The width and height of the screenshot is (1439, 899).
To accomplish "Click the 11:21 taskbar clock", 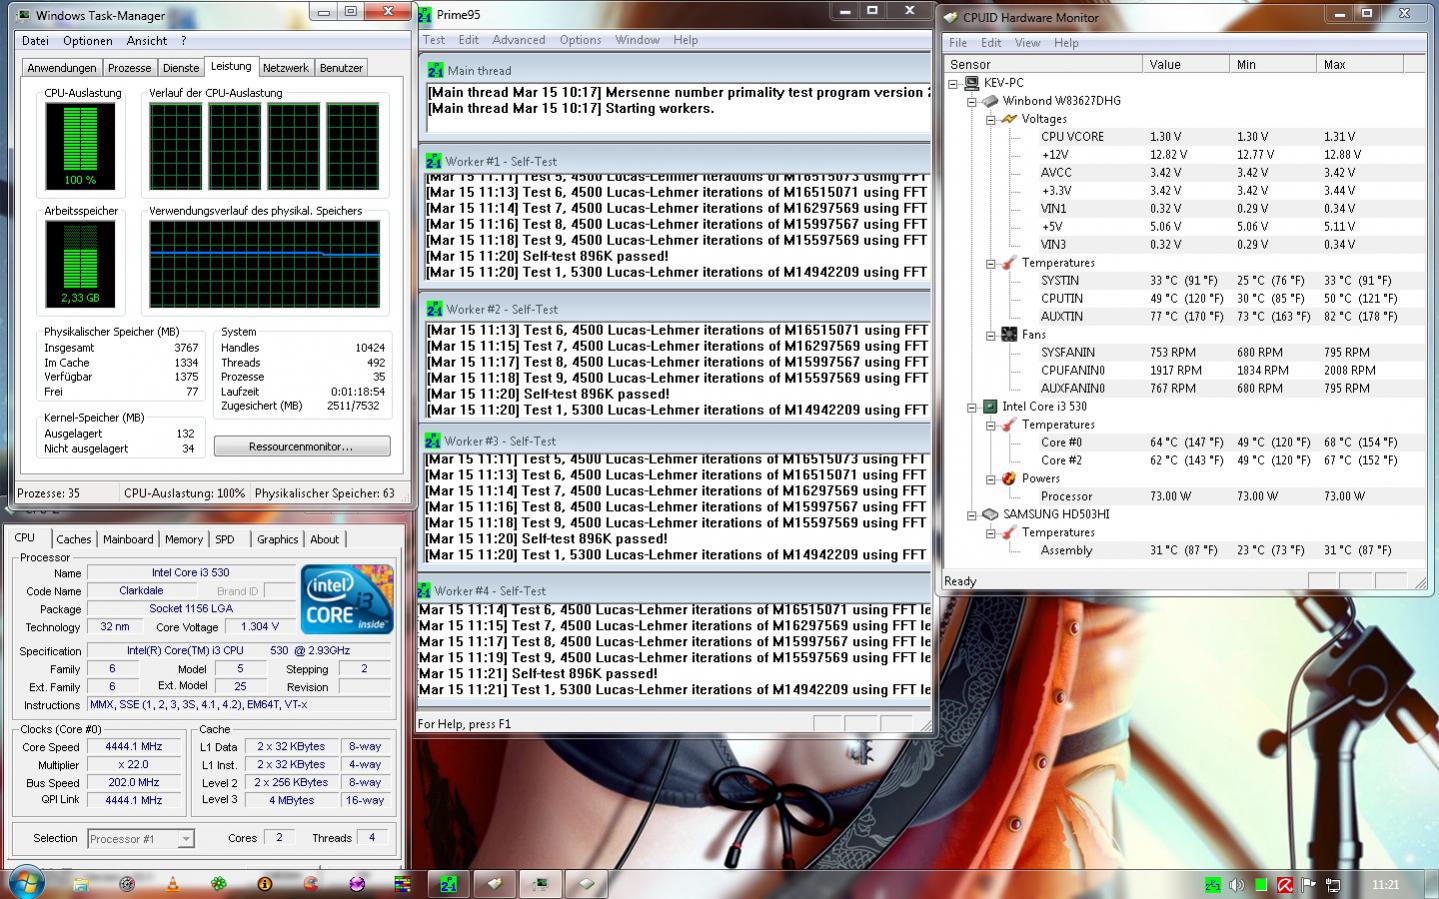I will tap(1385, 885).
